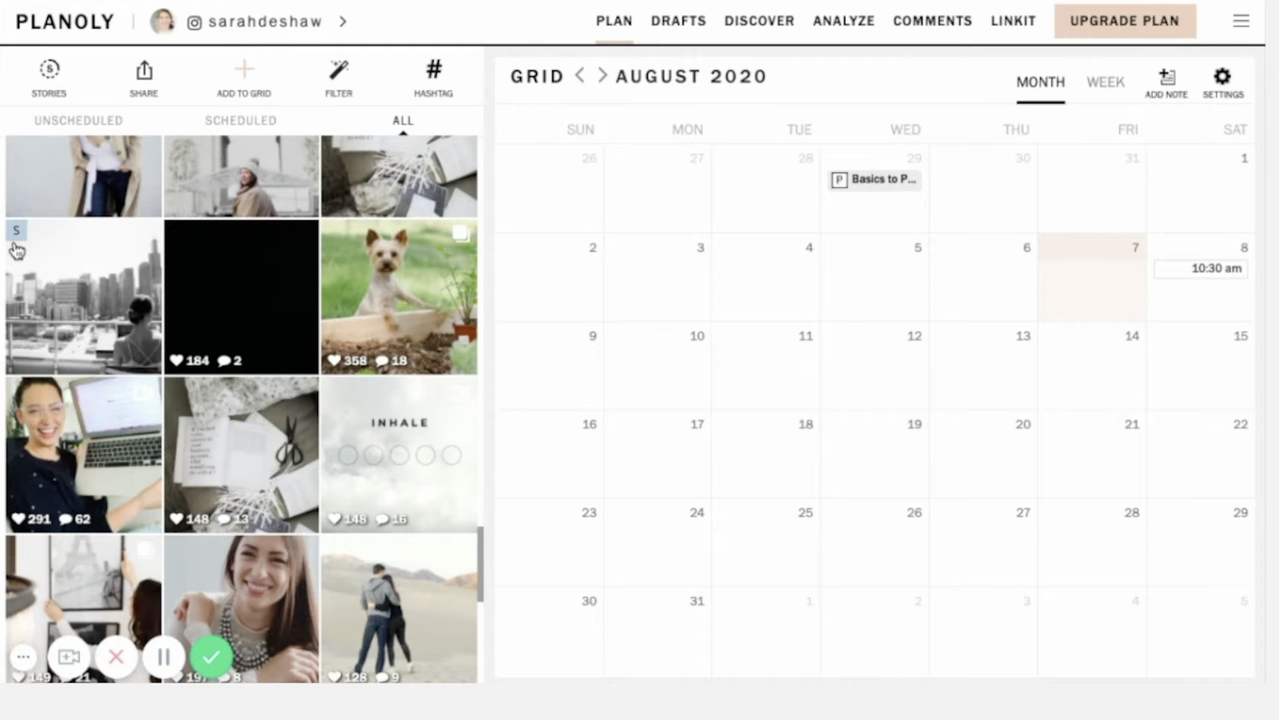Click the media grid scrollbar
Viewport: 1279px width, 720px height.
[480, 565]
